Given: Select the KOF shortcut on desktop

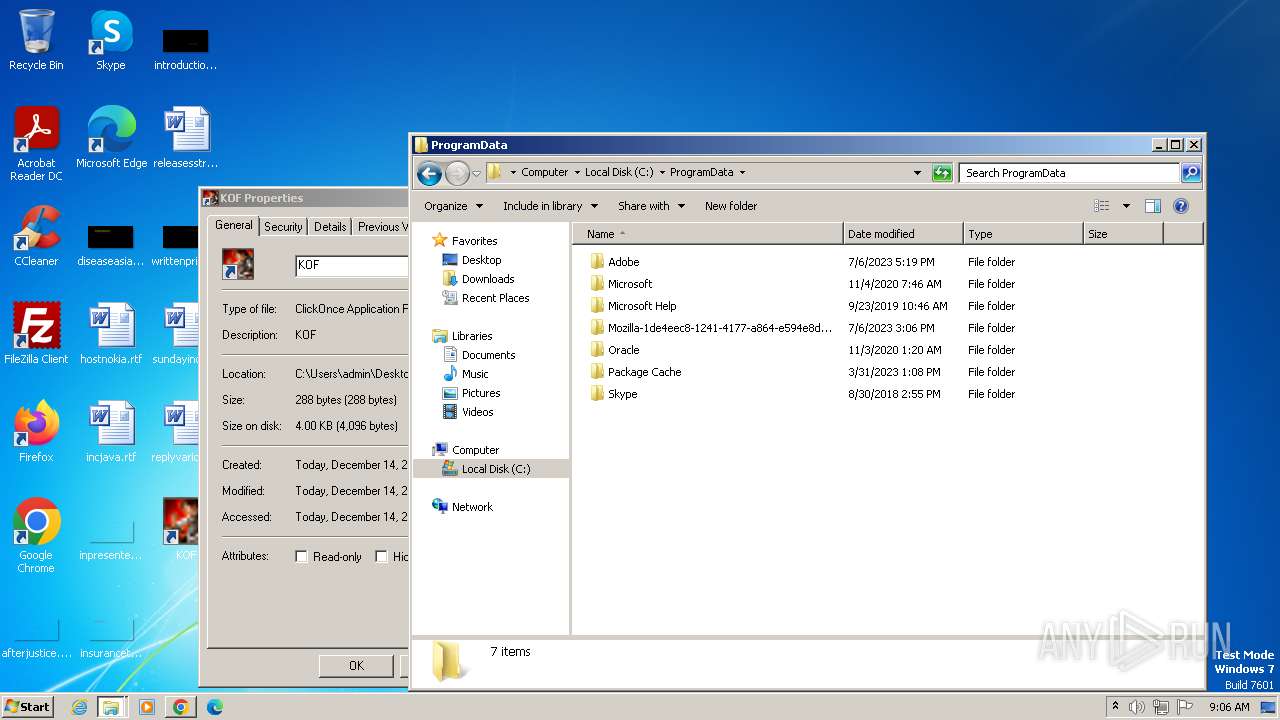Looking at the screenshot, I should [x=181, y=530].
